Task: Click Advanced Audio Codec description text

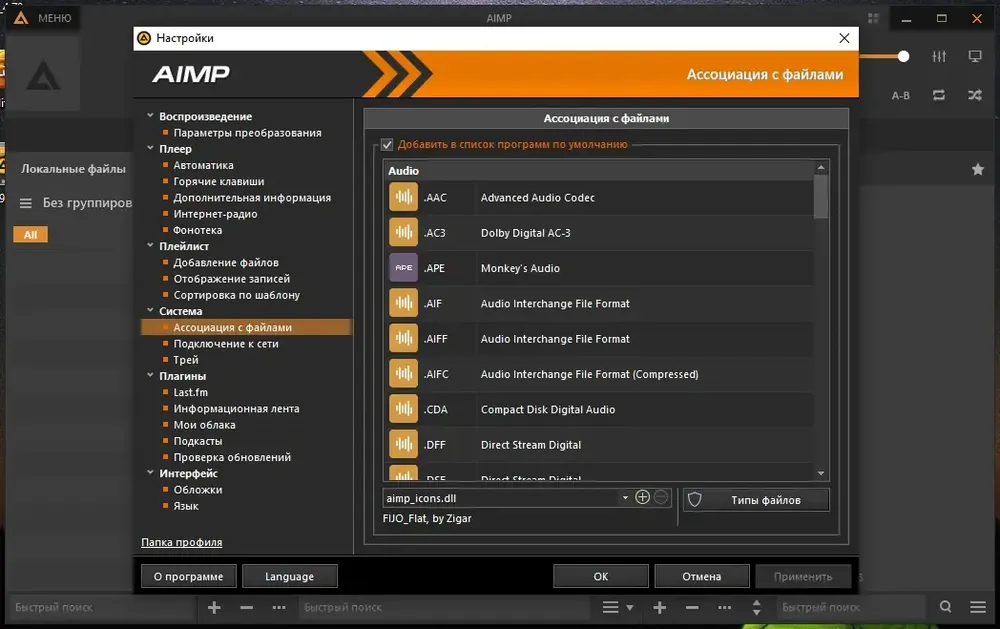Action: [538, 197]
